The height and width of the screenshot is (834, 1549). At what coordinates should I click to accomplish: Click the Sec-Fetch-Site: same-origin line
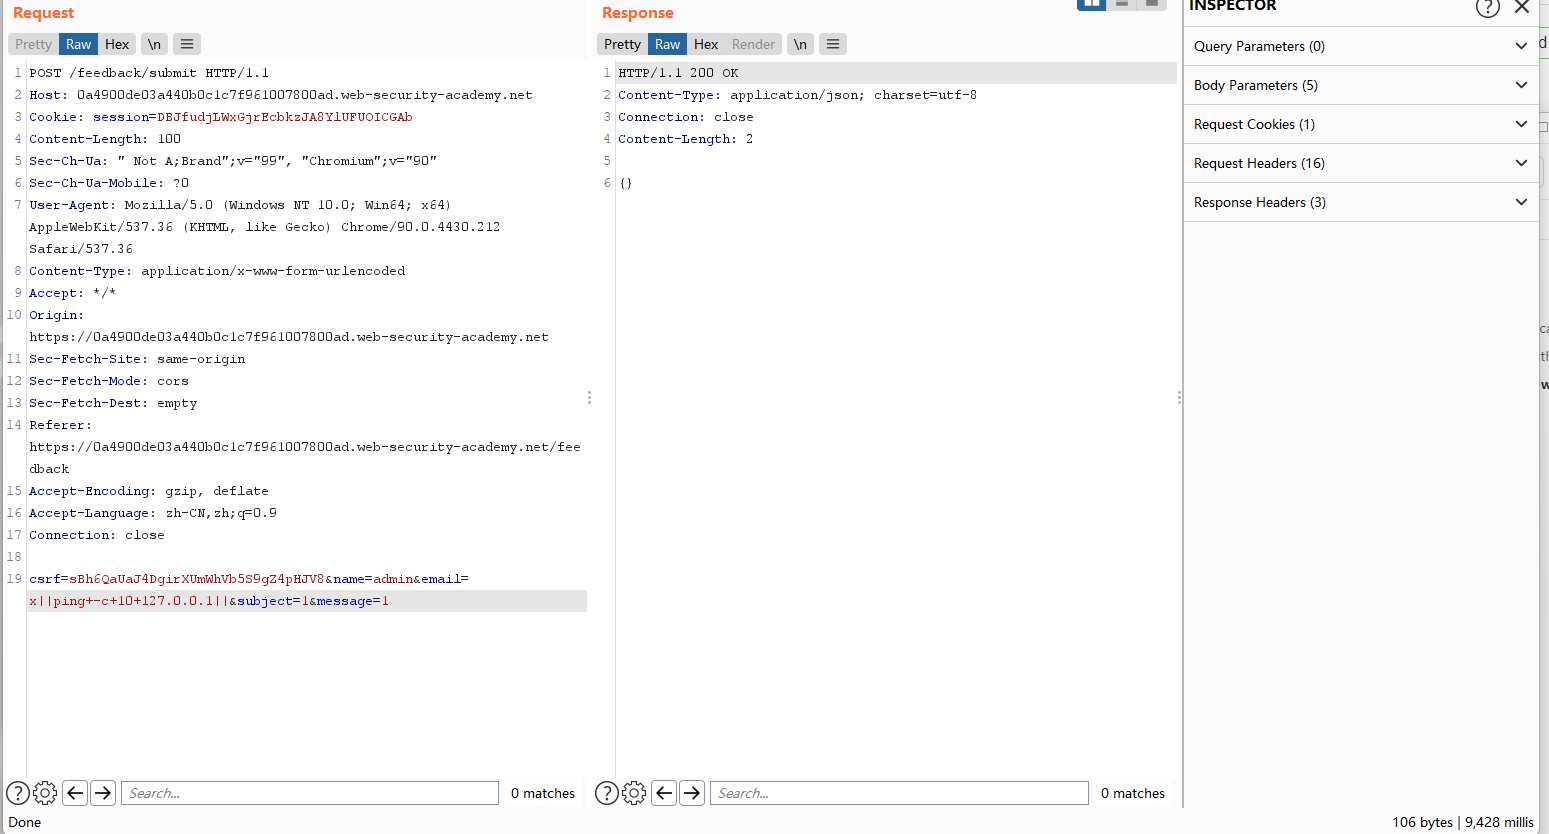[137, 359]
